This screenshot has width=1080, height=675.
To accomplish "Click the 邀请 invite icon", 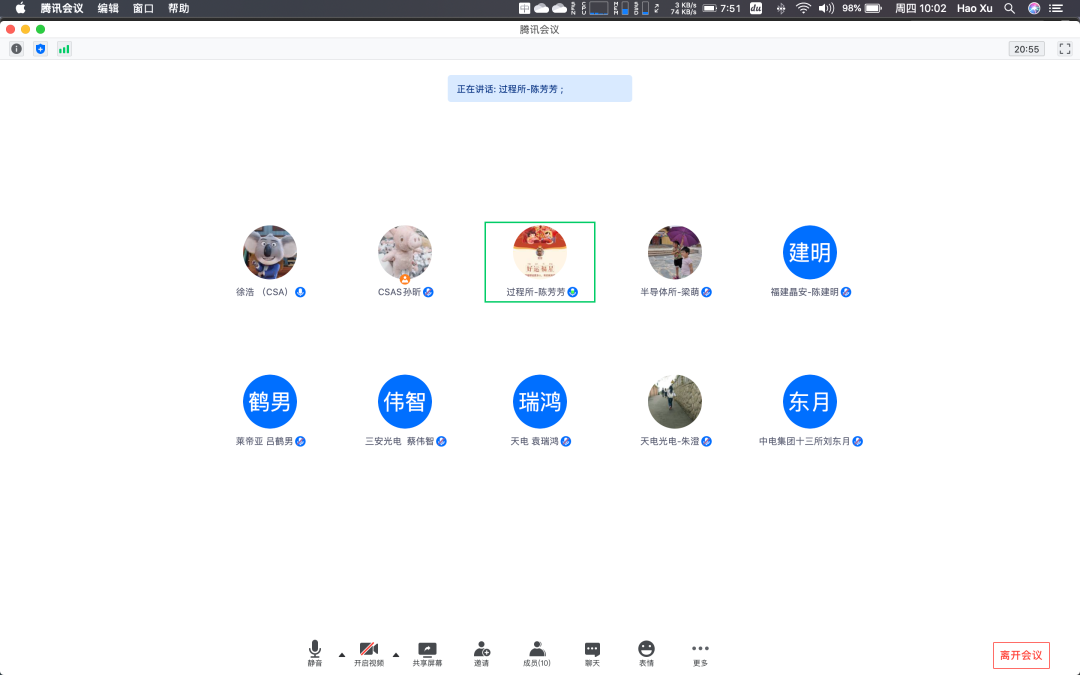I will pos(482,653).
